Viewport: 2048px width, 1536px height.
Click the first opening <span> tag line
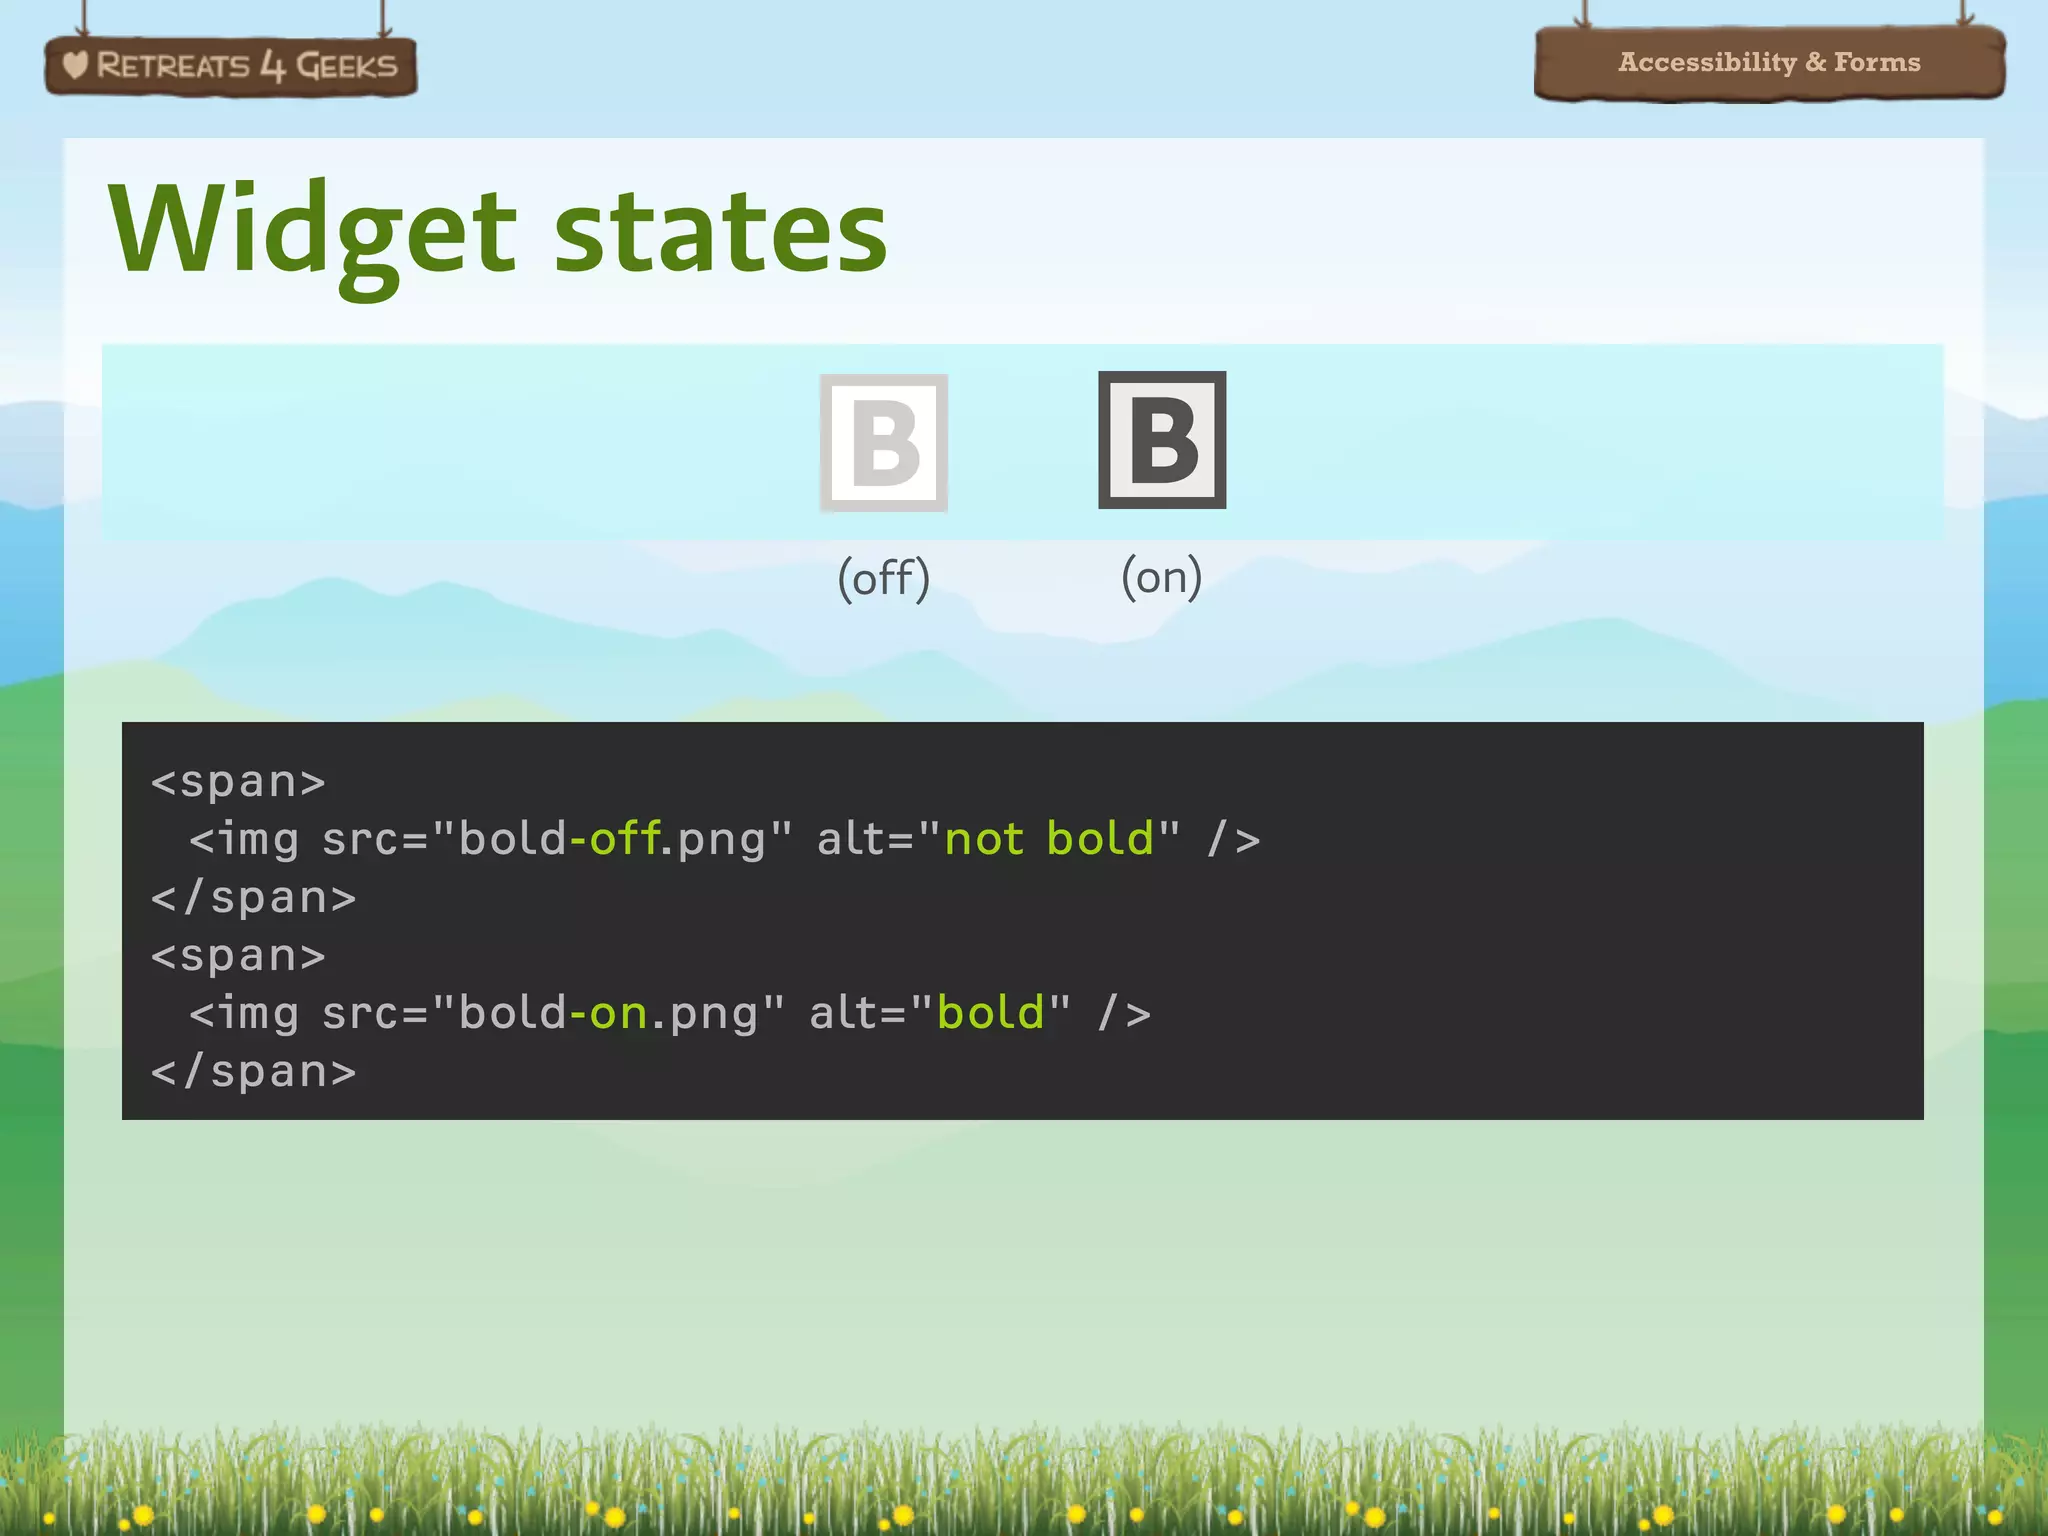[x=238, y=781]
